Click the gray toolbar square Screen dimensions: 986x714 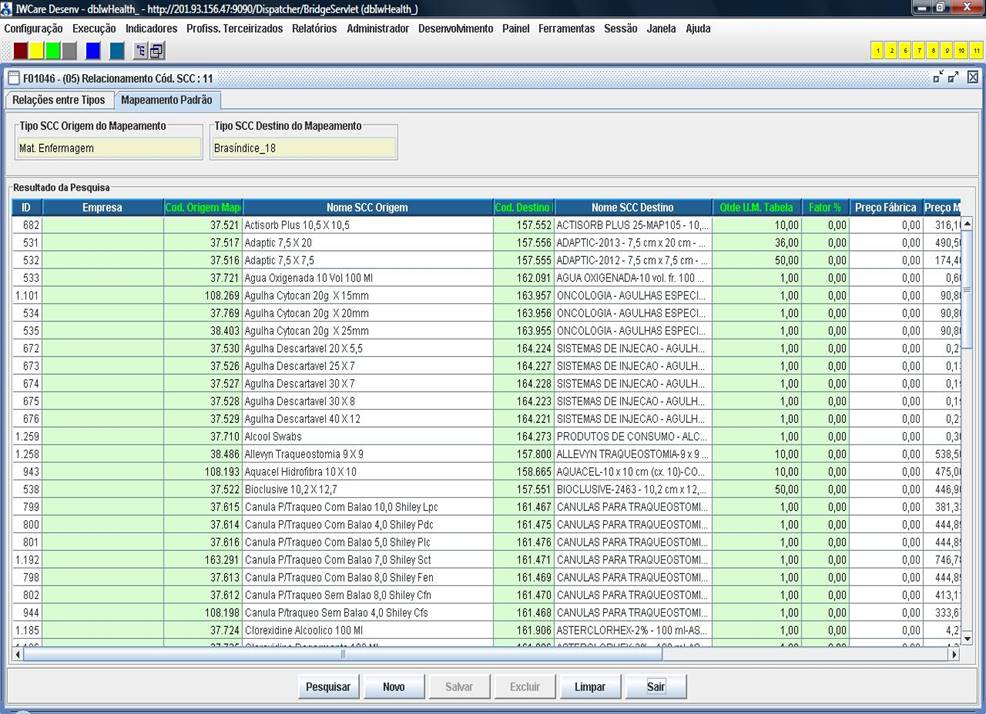70,51
